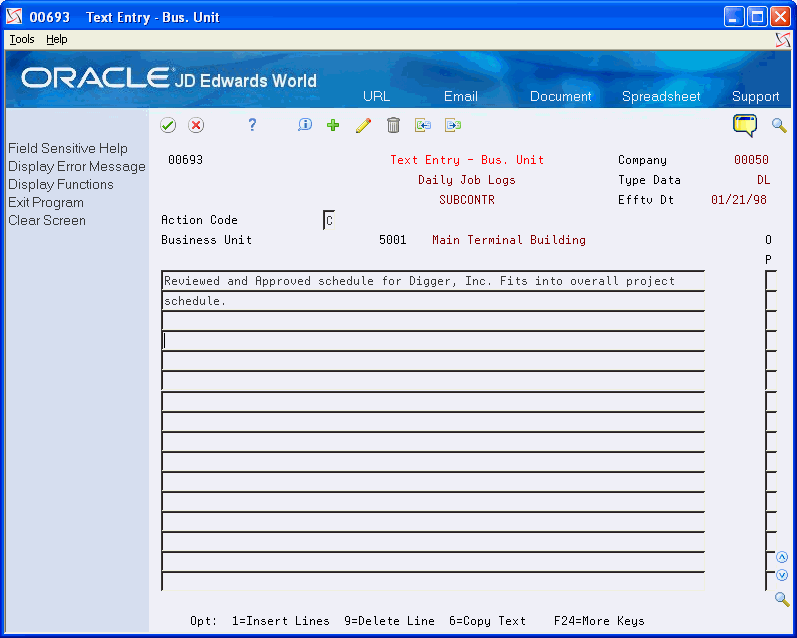Select the Email tab in banner

pos(461,96)
